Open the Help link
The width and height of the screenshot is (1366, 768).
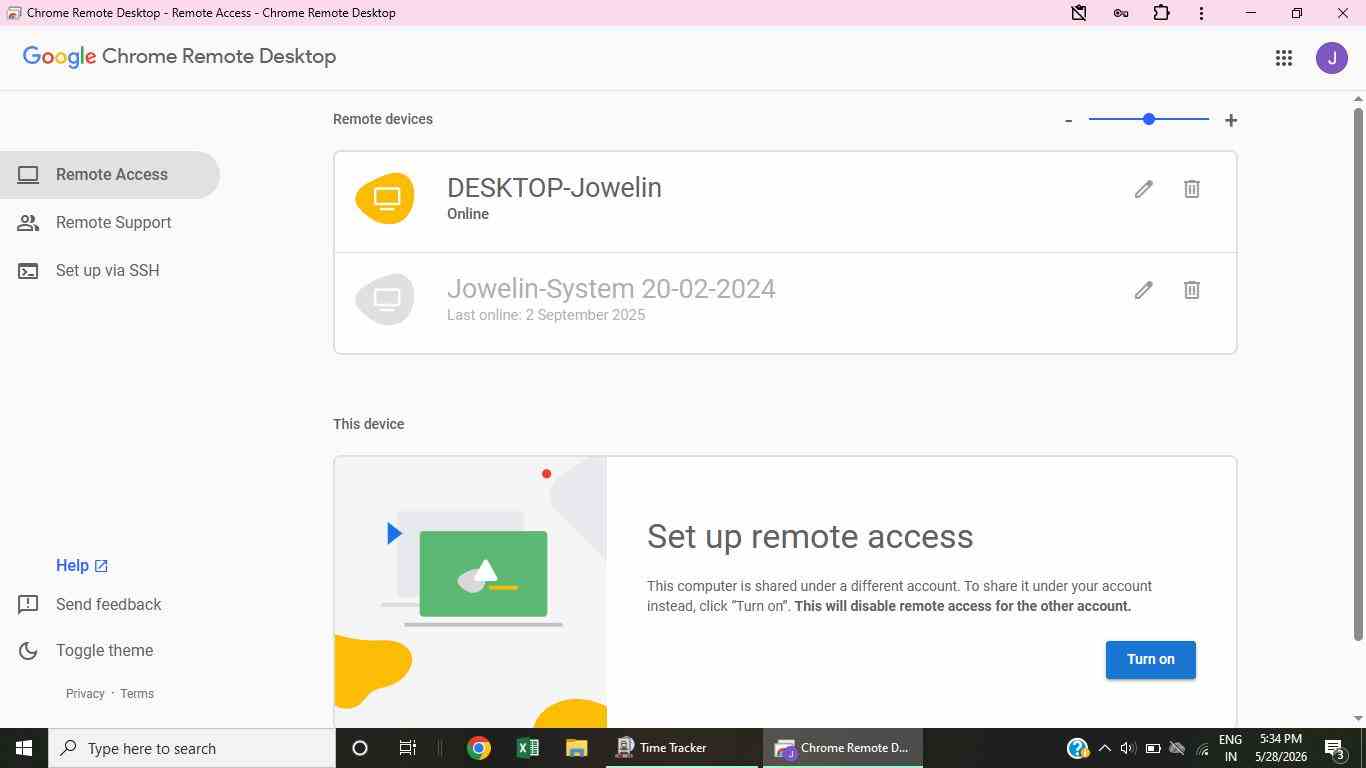click(82, 566)
